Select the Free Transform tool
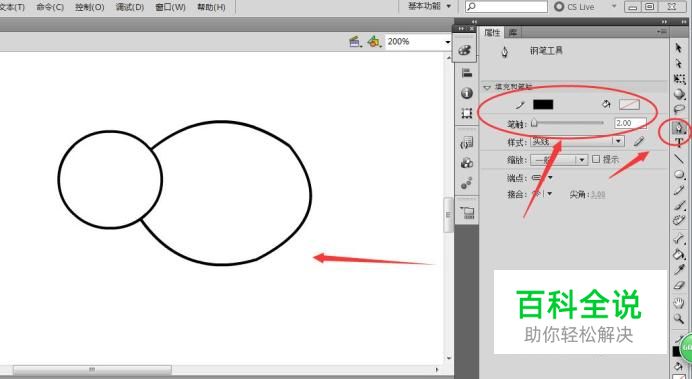 (679, 79)
